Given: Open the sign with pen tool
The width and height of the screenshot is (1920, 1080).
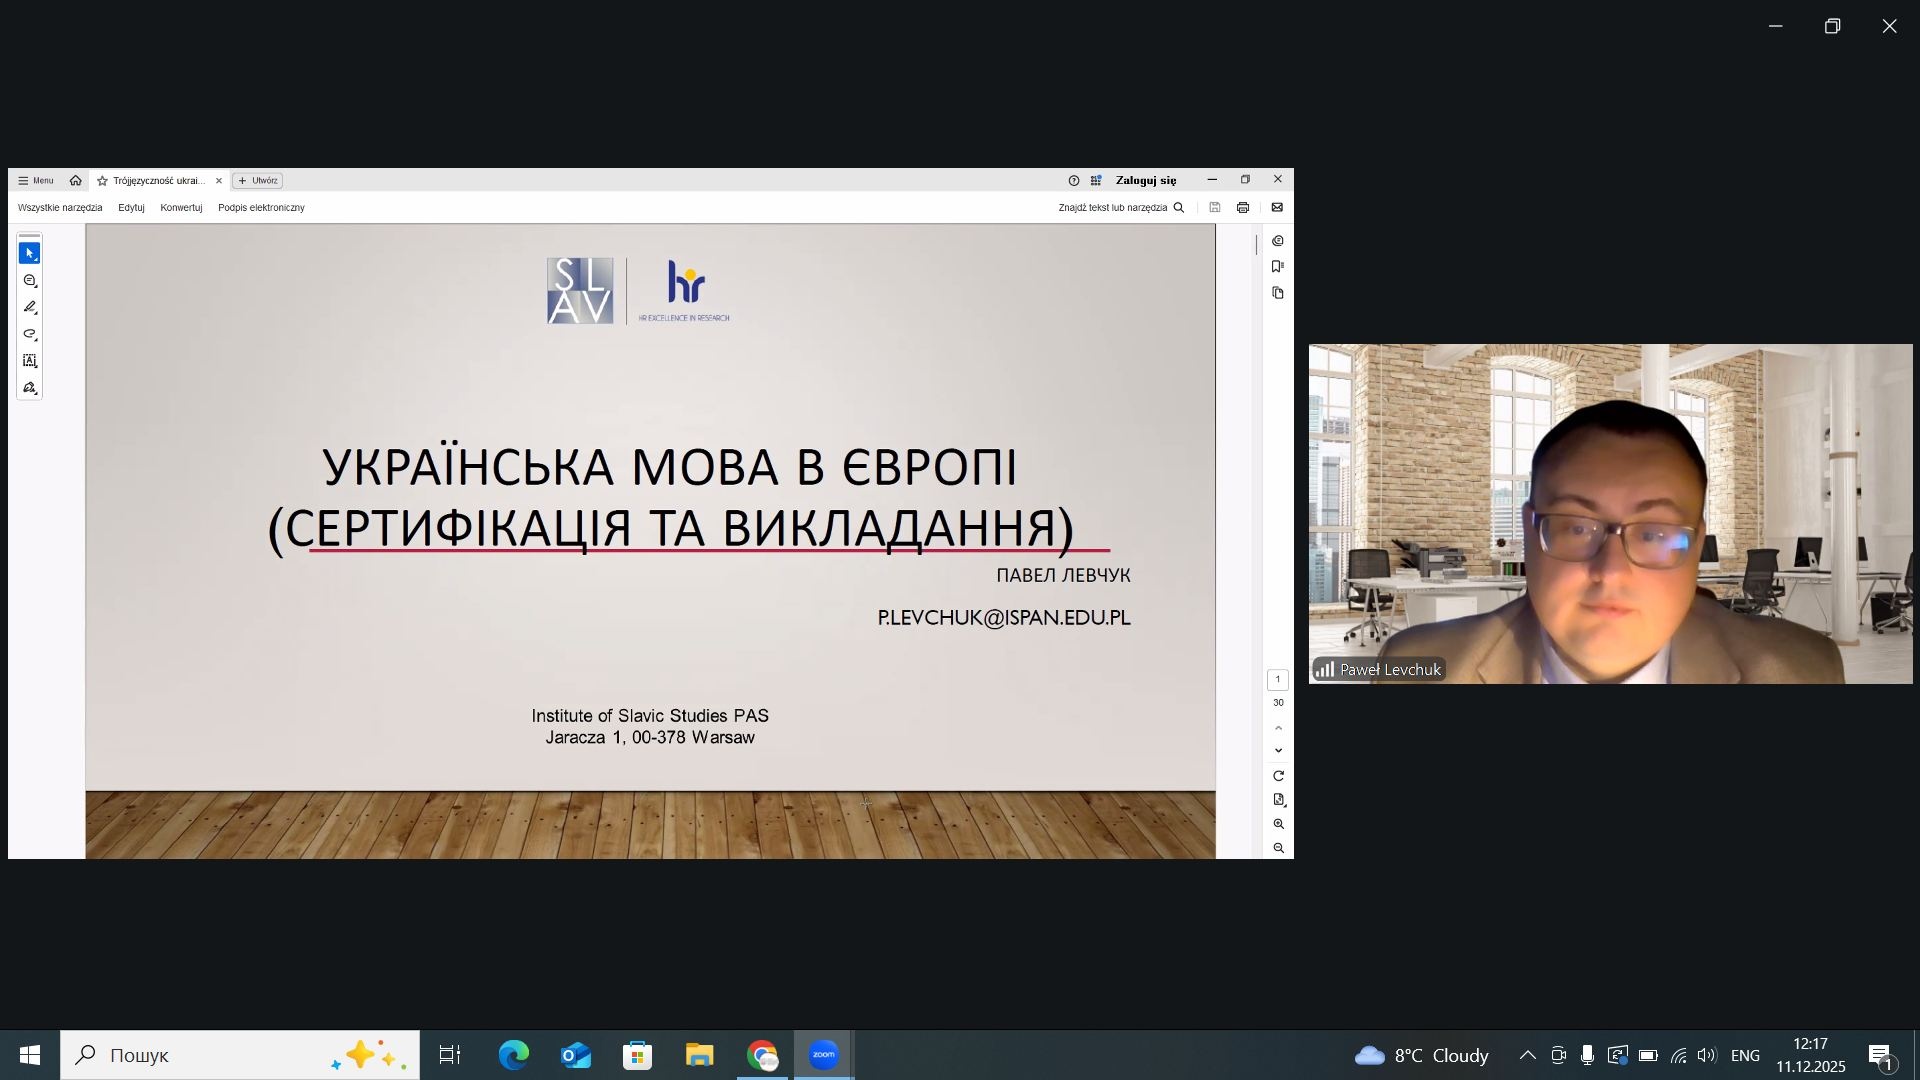Looking at the screenshot, I should point(29,388).
